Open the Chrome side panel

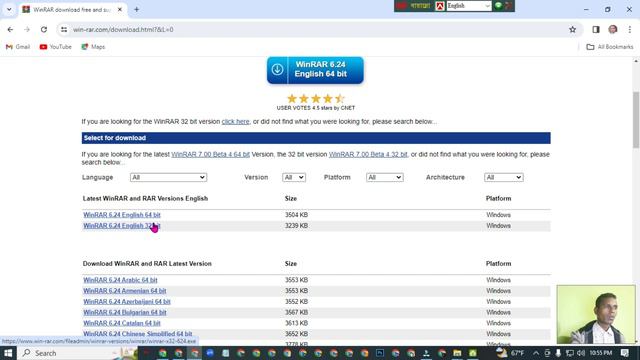[x=596, y=29]
